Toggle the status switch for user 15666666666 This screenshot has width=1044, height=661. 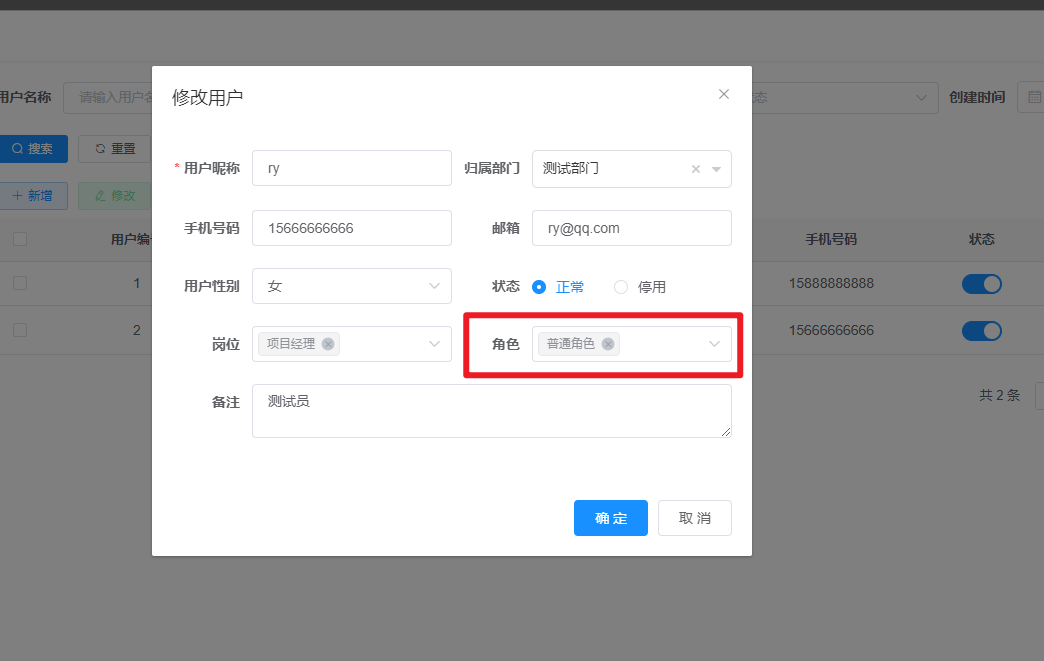981,330
